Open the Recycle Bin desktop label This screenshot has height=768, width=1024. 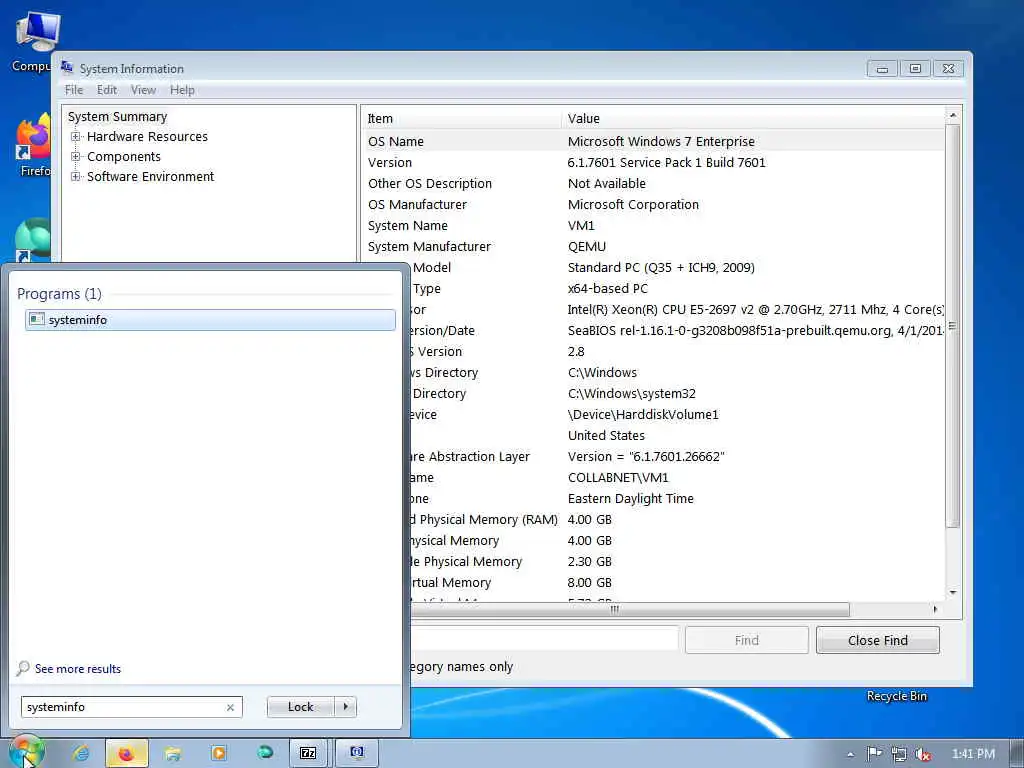click(x=896, y=696)
